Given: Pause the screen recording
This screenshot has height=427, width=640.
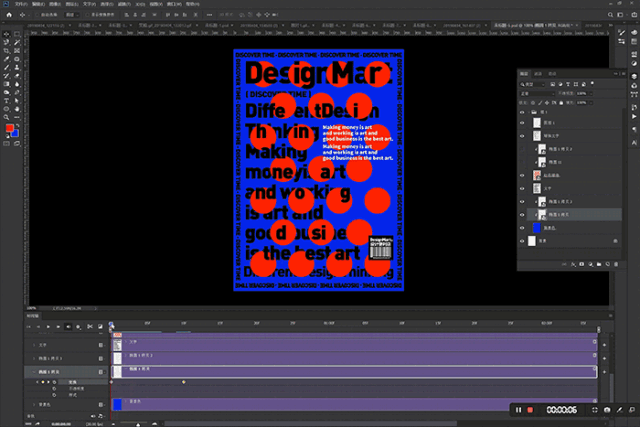Looking at the screenshot, I should point(519,410).
